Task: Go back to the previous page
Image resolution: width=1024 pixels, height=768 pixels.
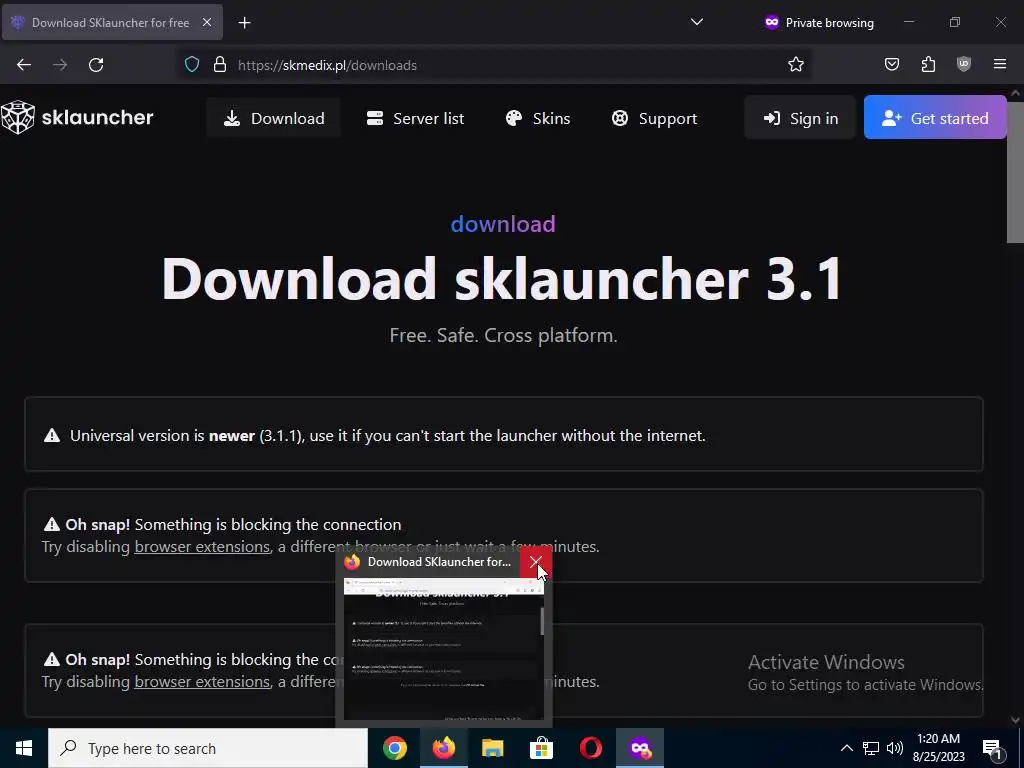Action: (24, 65)
